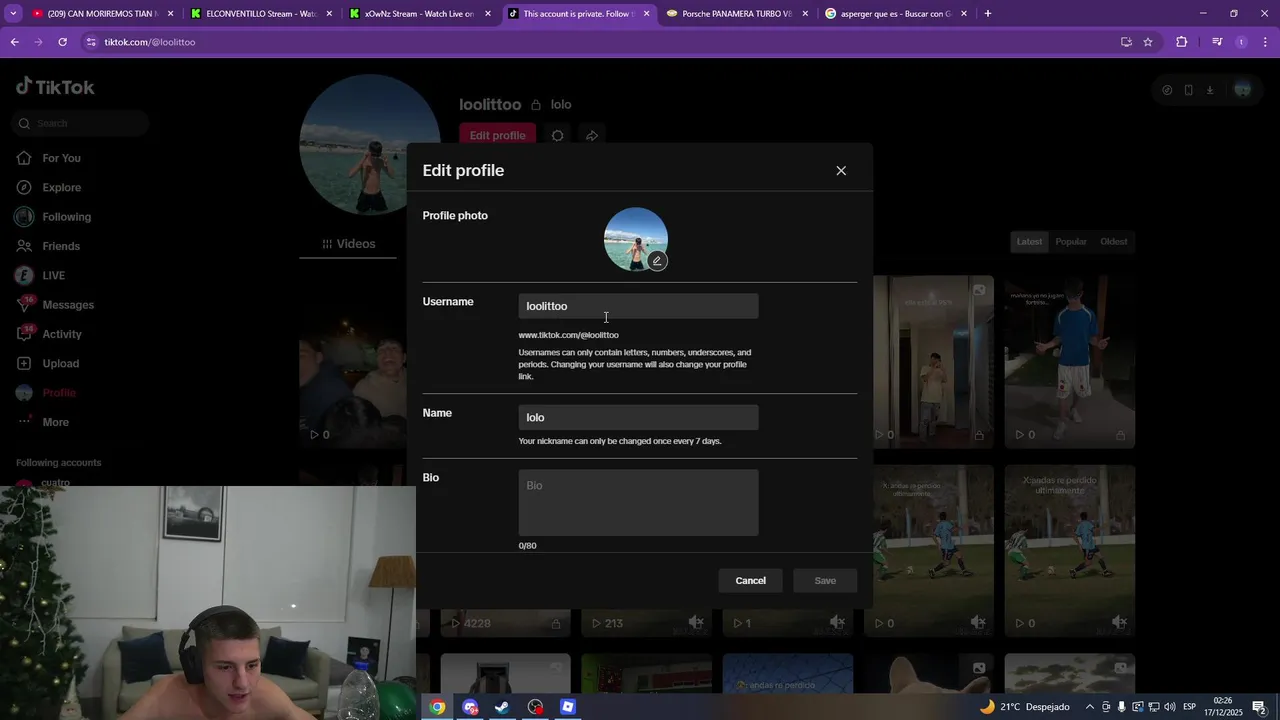The width and height of the screenshot is (1280, 720).
Task: Save the profile changes
Action: [x=825, y=581]
